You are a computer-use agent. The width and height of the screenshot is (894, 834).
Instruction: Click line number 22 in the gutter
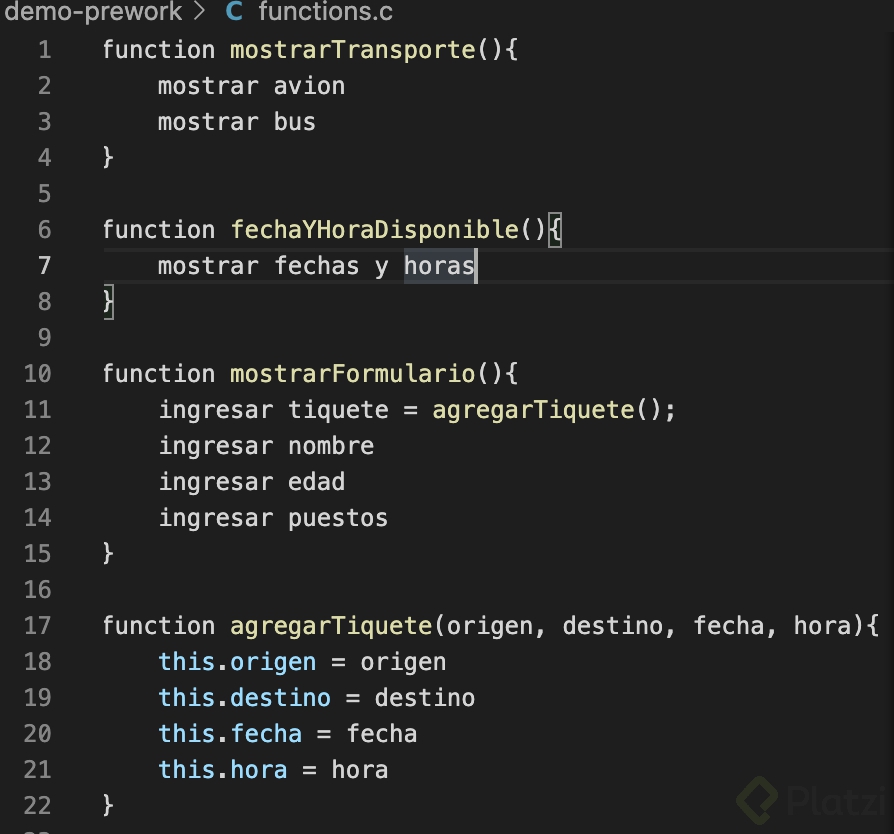coord(37,806)
